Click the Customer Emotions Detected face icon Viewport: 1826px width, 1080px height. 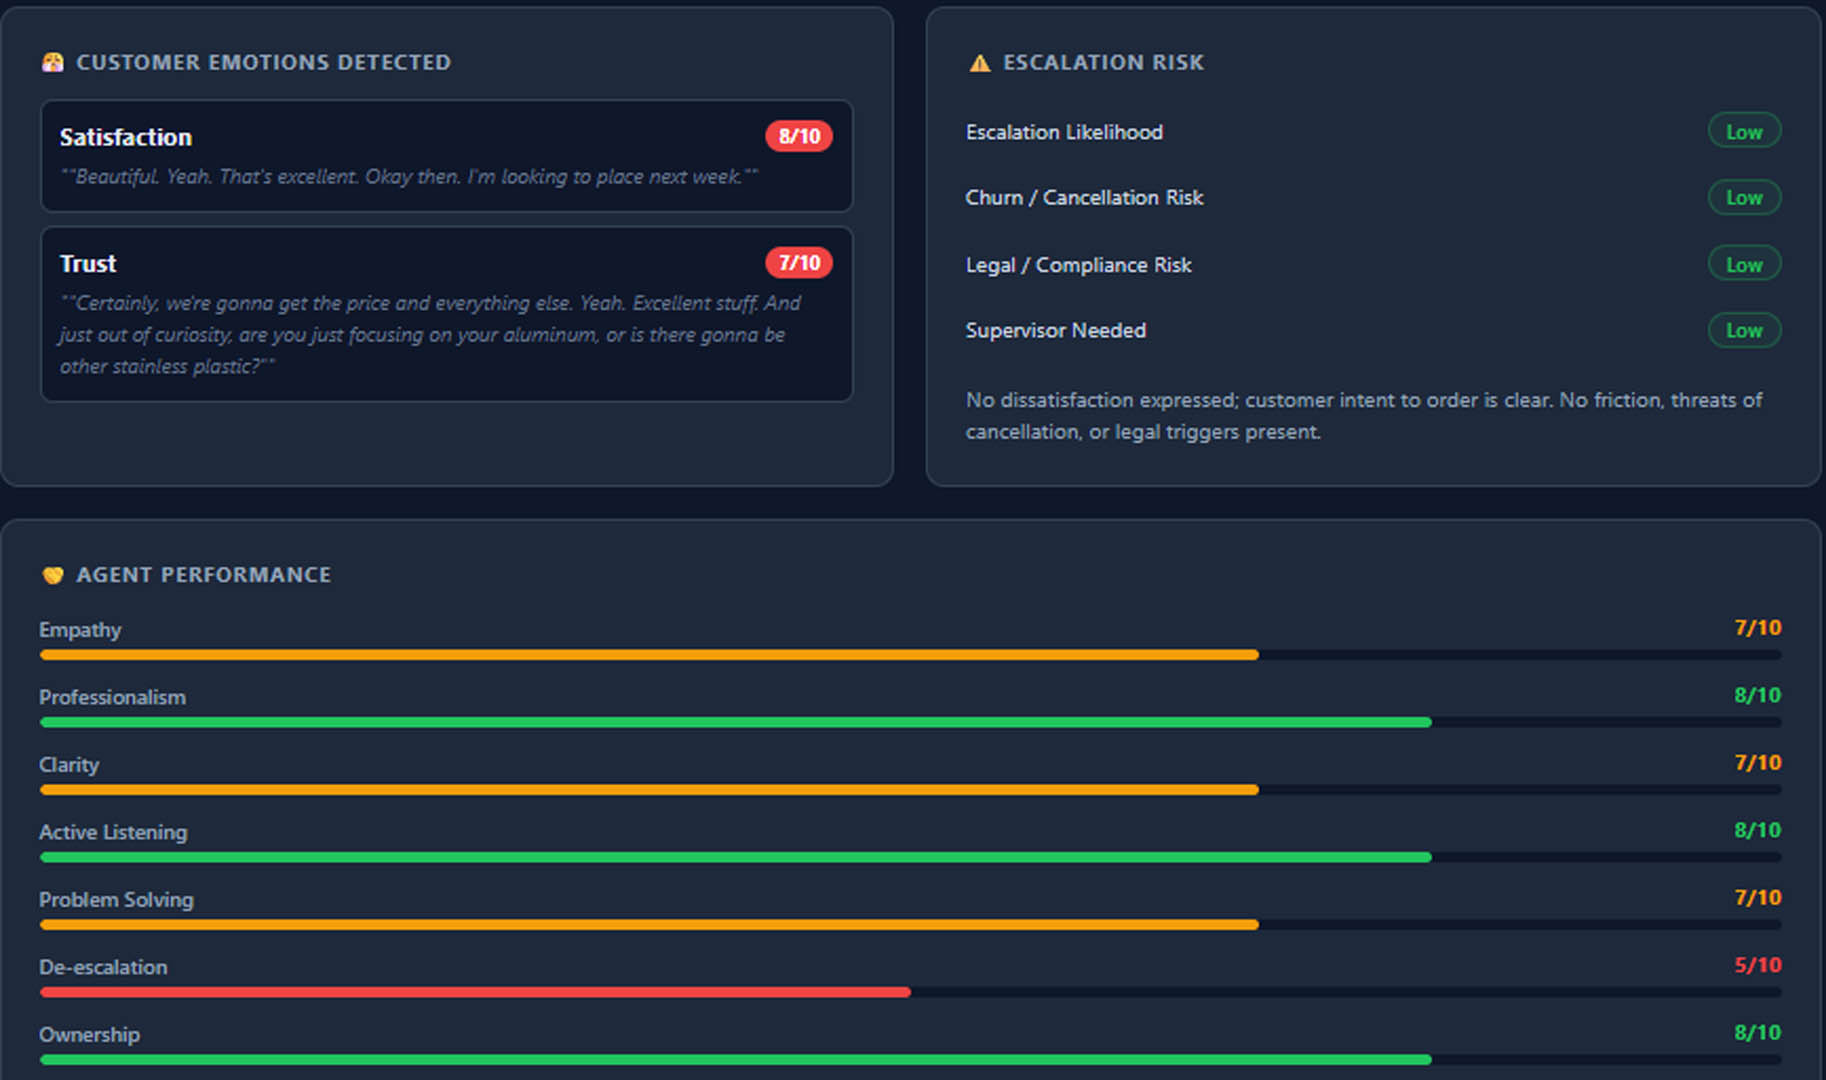point(53,62)
